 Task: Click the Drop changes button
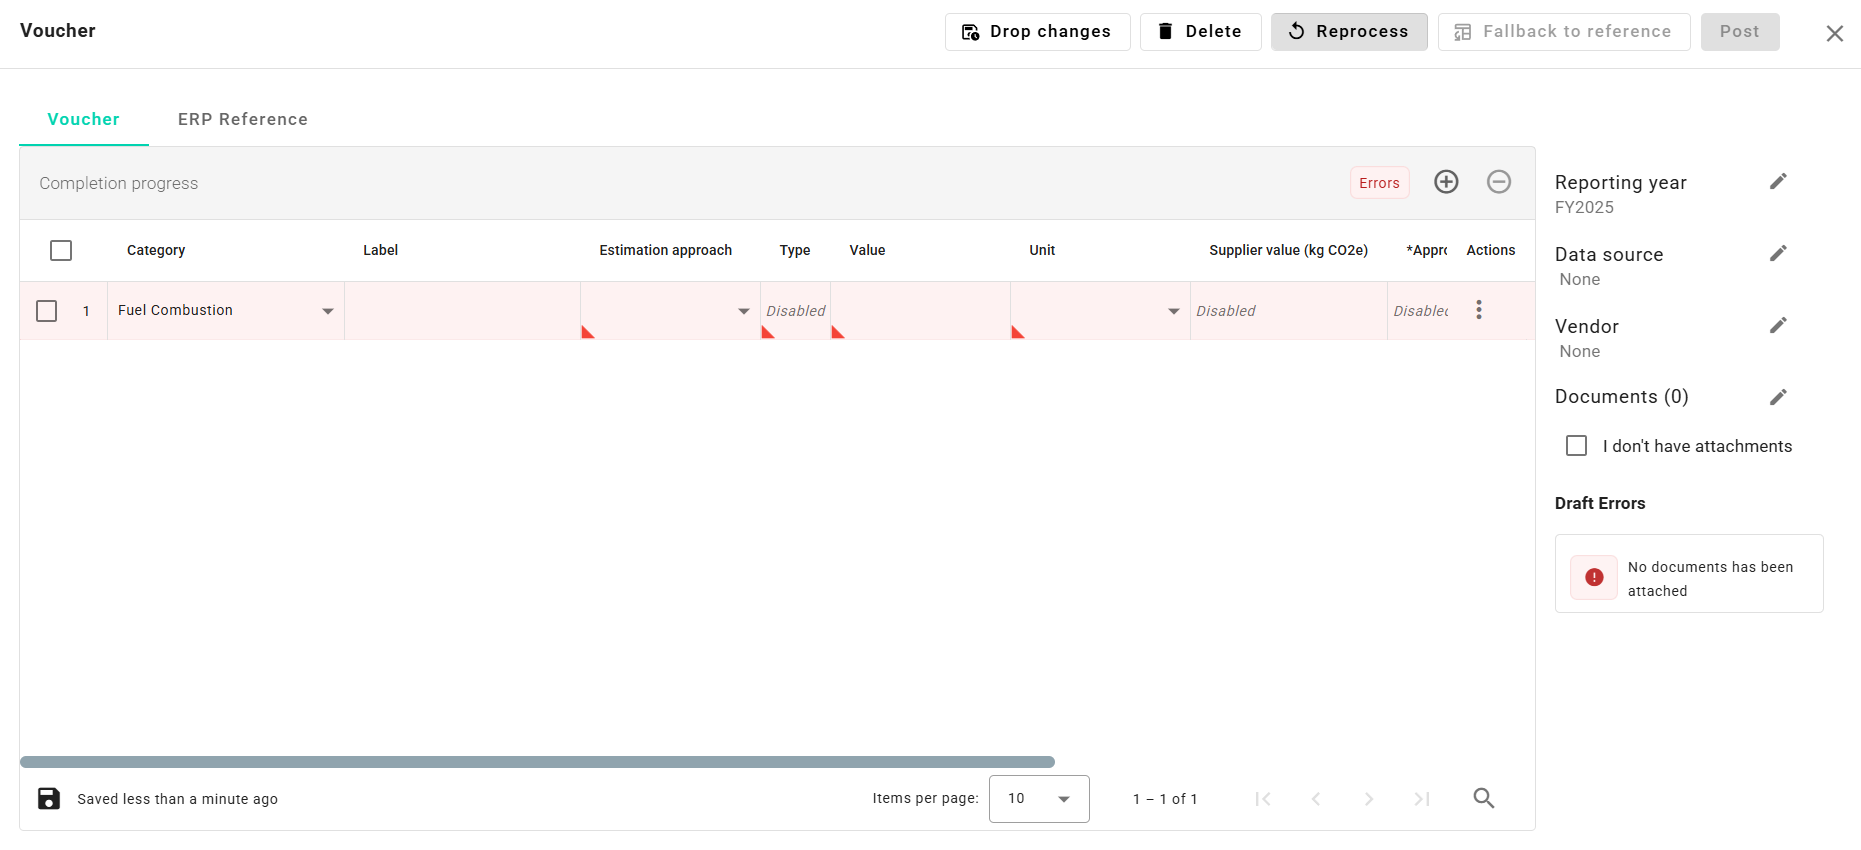[x=1037, y=32]
